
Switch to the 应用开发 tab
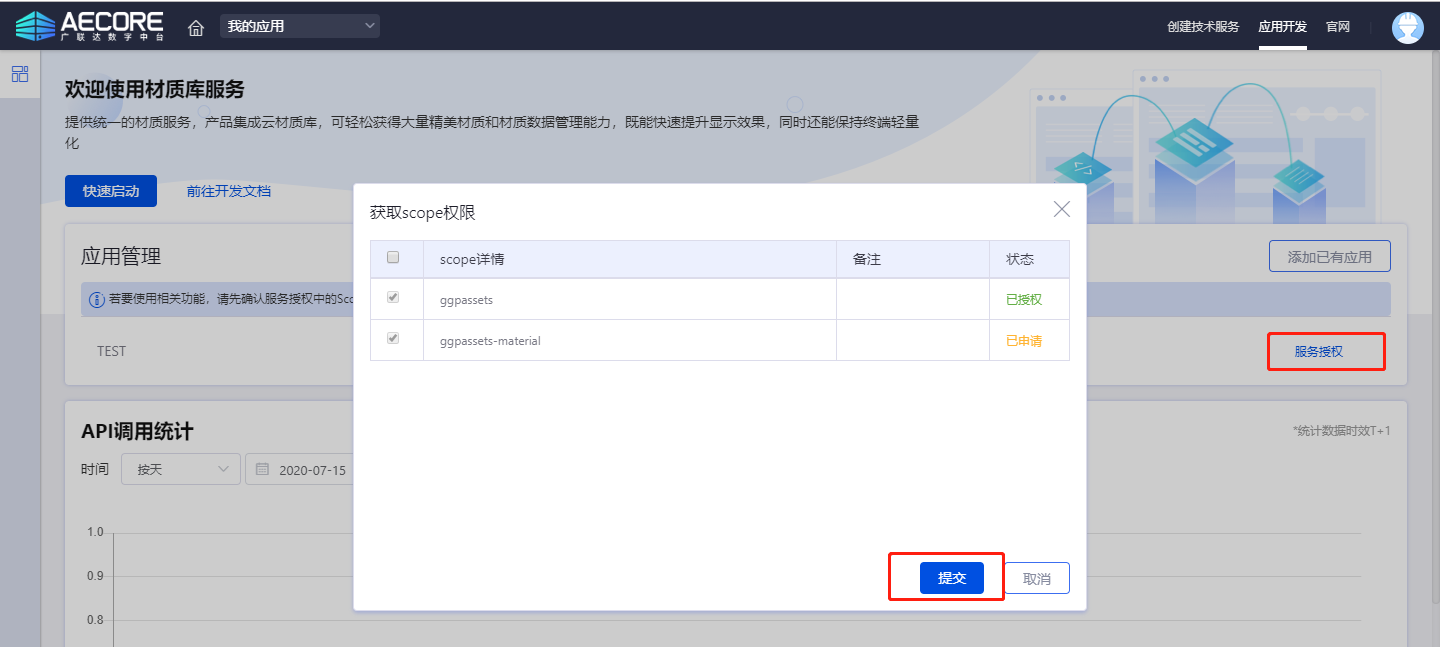tap(1282, 27)
